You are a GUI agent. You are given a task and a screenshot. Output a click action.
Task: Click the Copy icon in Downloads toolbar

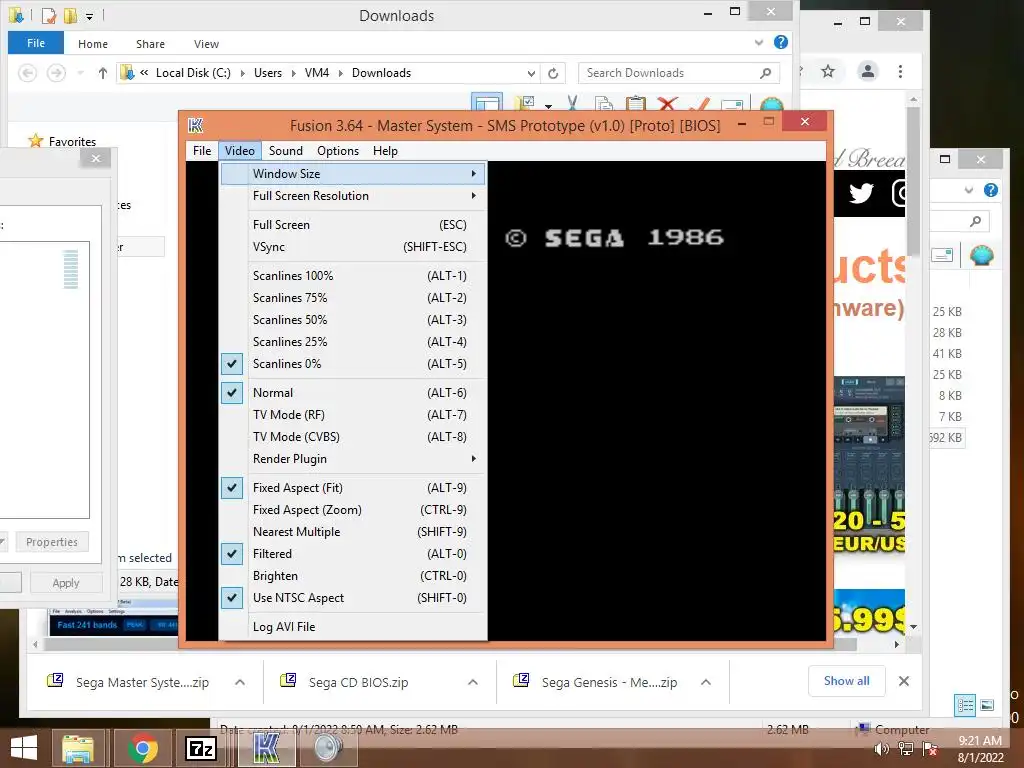[604, 104]
